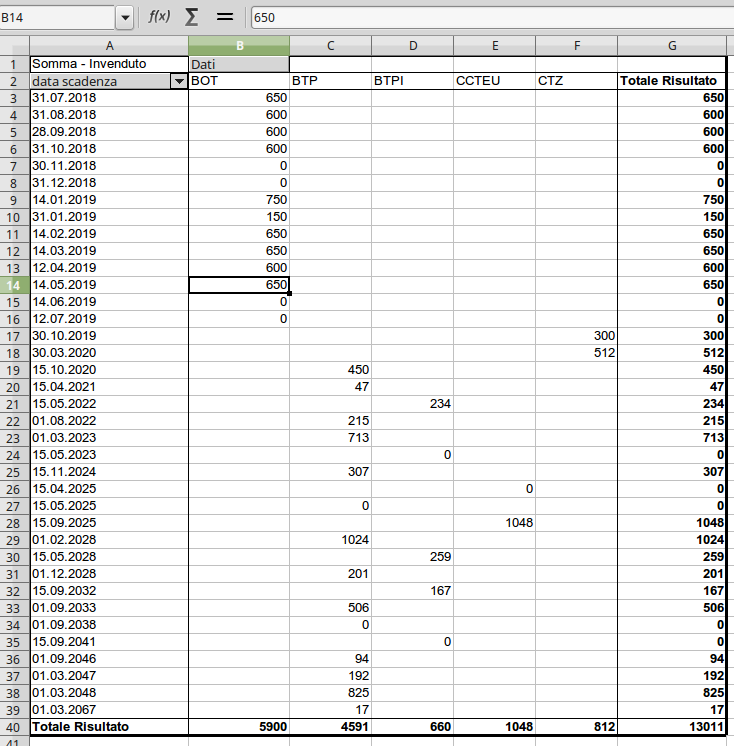Click the BTPI total 660
This screenshot has width=734, height=746.
pos(412,726)
